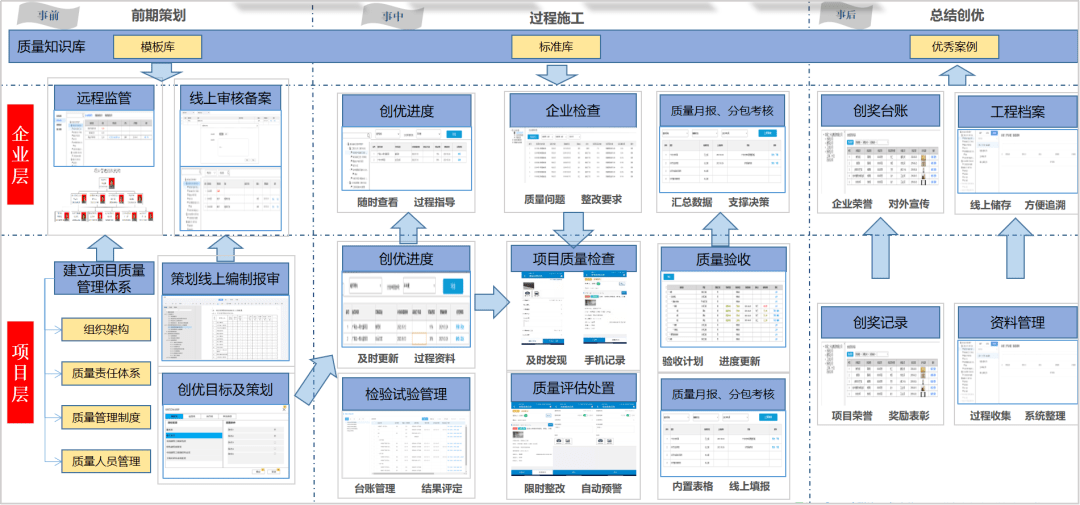Click the down arrow below 标准库
Viewport: 1080px width, 505px height.
(x=557, y=73)
